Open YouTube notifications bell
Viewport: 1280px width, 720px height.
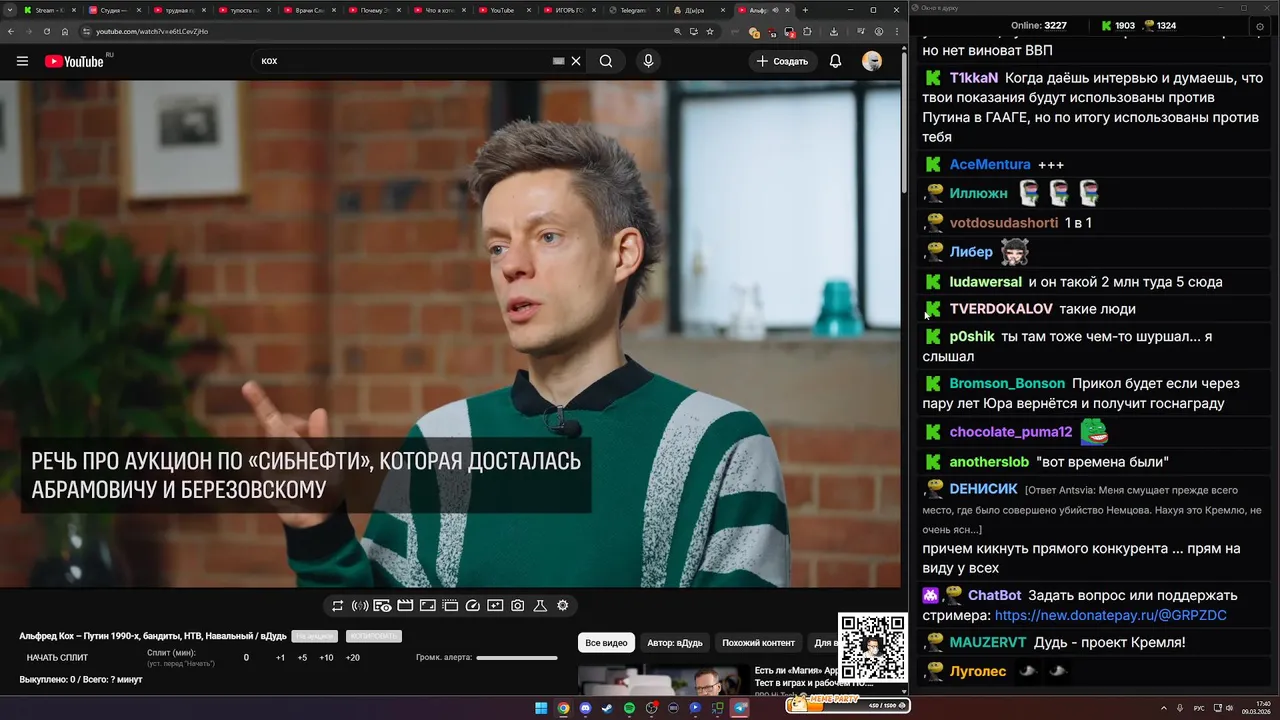point(835,61)
